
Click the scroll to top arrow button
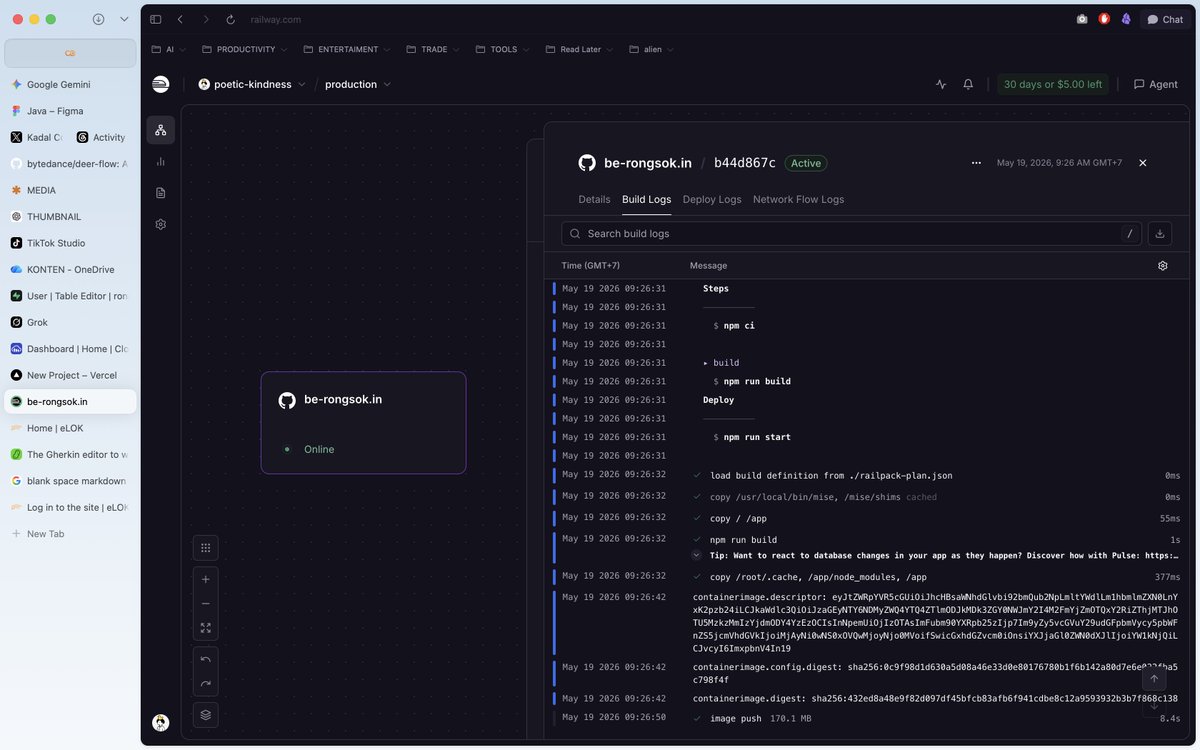tap(1154, 678)
